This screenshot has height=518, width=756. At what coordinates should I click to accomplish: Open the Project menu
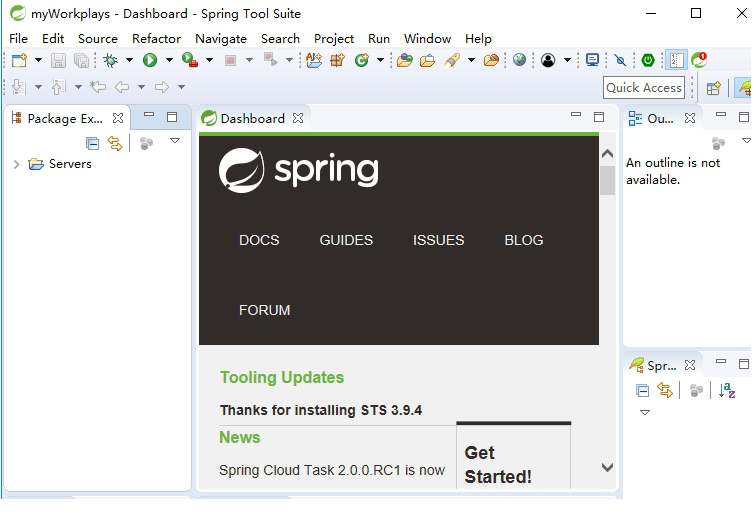click(x=334, y=39)
